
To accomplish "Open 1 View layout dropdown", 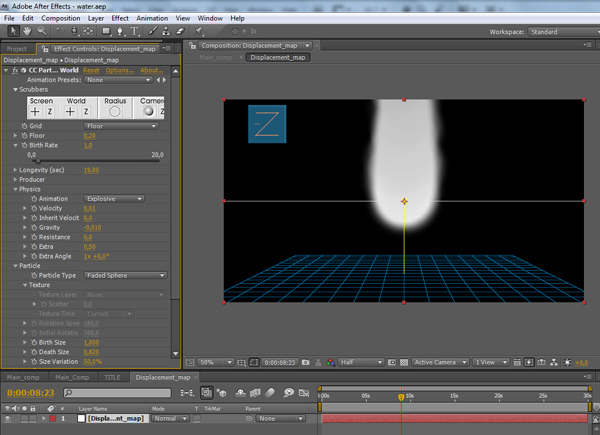I will click(x=491, y=362).
